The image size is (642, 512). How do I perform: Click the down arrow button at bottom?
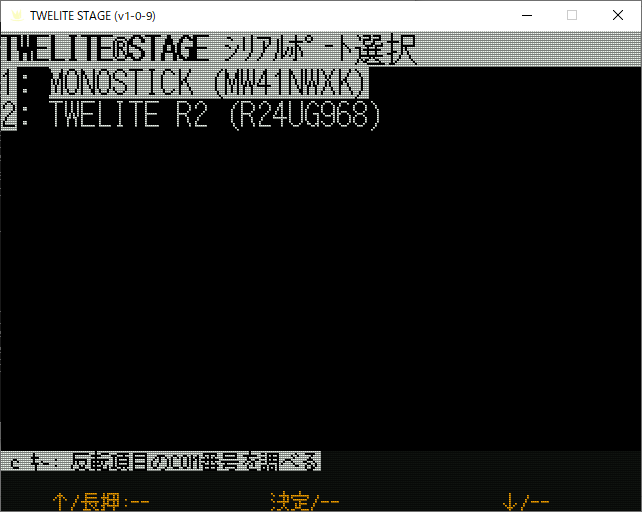click(526, 502)
